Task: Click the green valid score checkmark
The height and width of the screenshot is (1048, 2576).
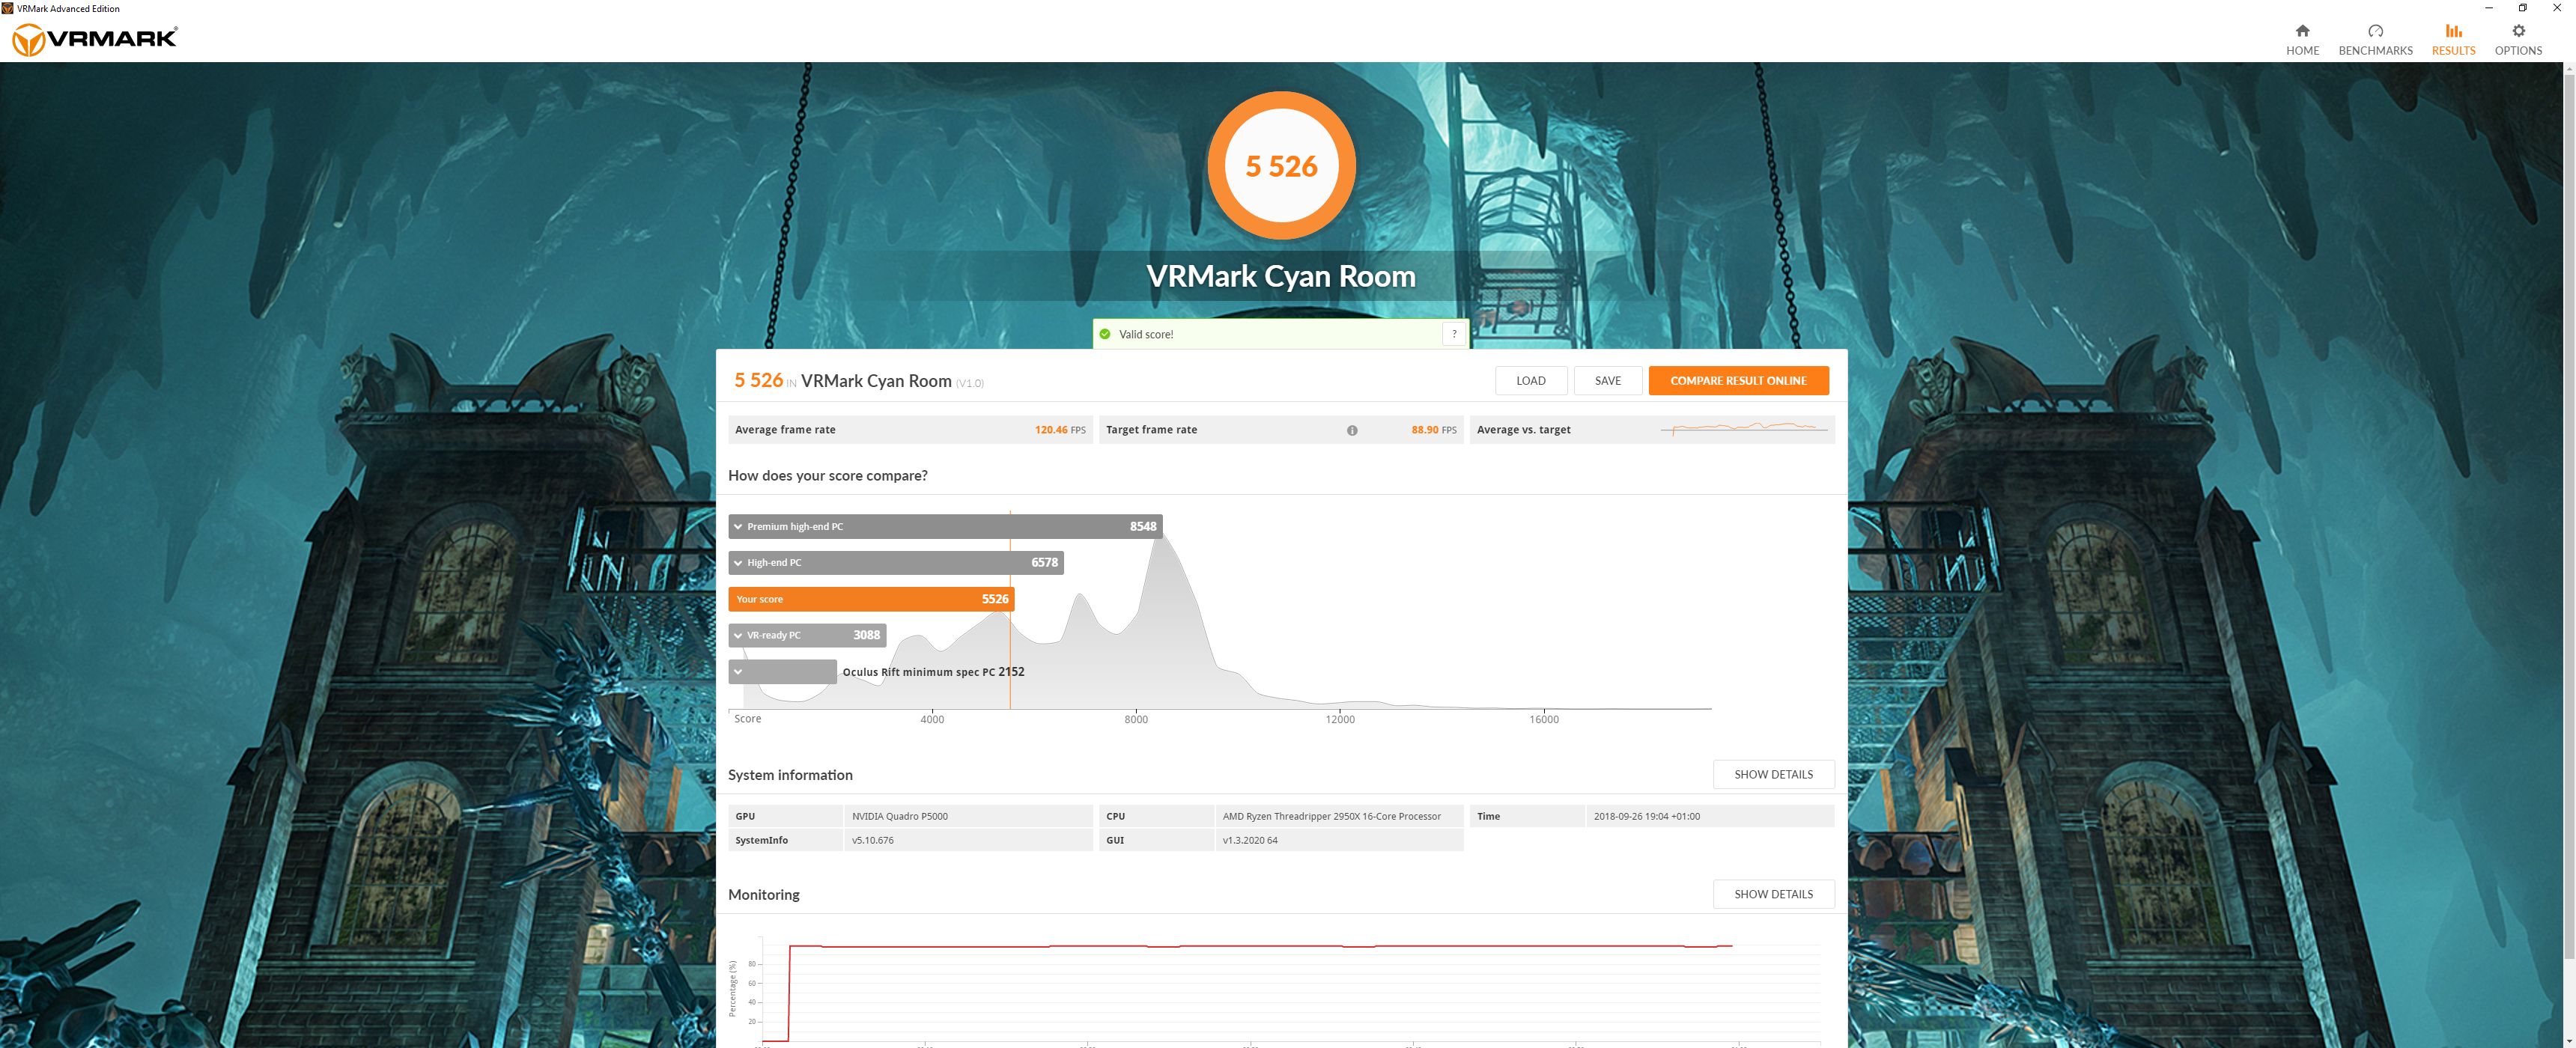Action: [1105, 334]
